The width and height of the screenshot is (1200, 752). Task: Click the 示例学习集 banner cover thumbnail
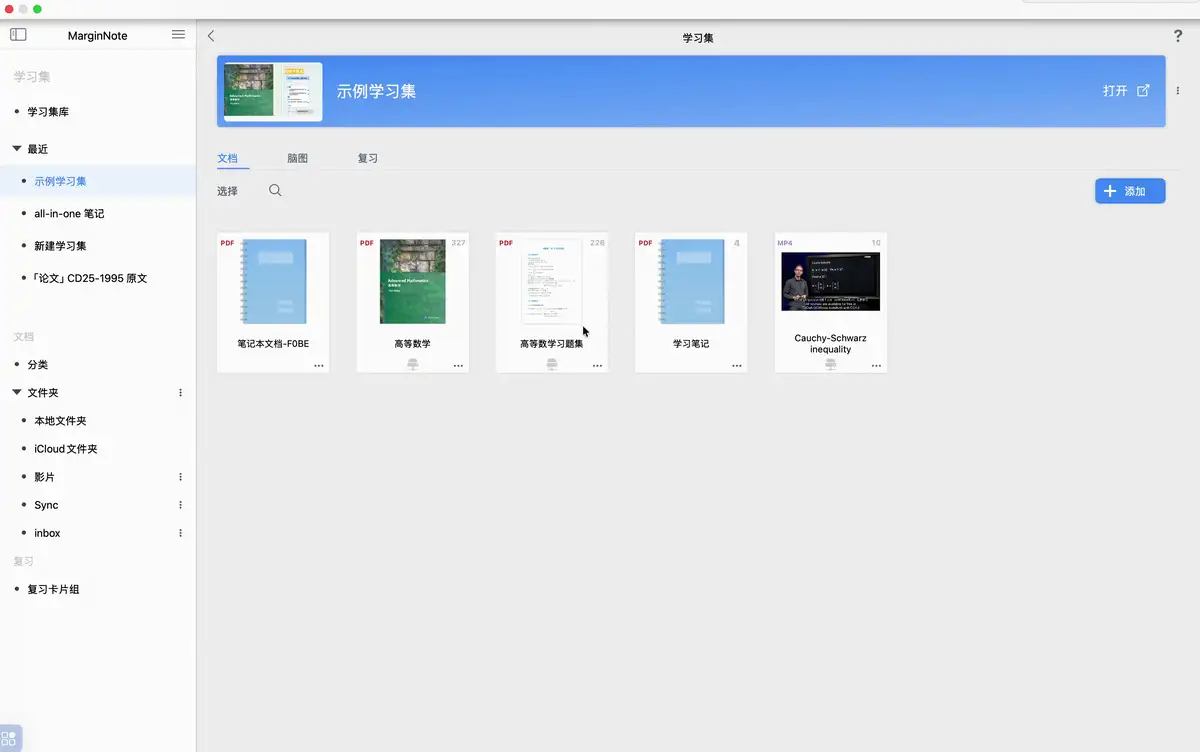point(273,91)
